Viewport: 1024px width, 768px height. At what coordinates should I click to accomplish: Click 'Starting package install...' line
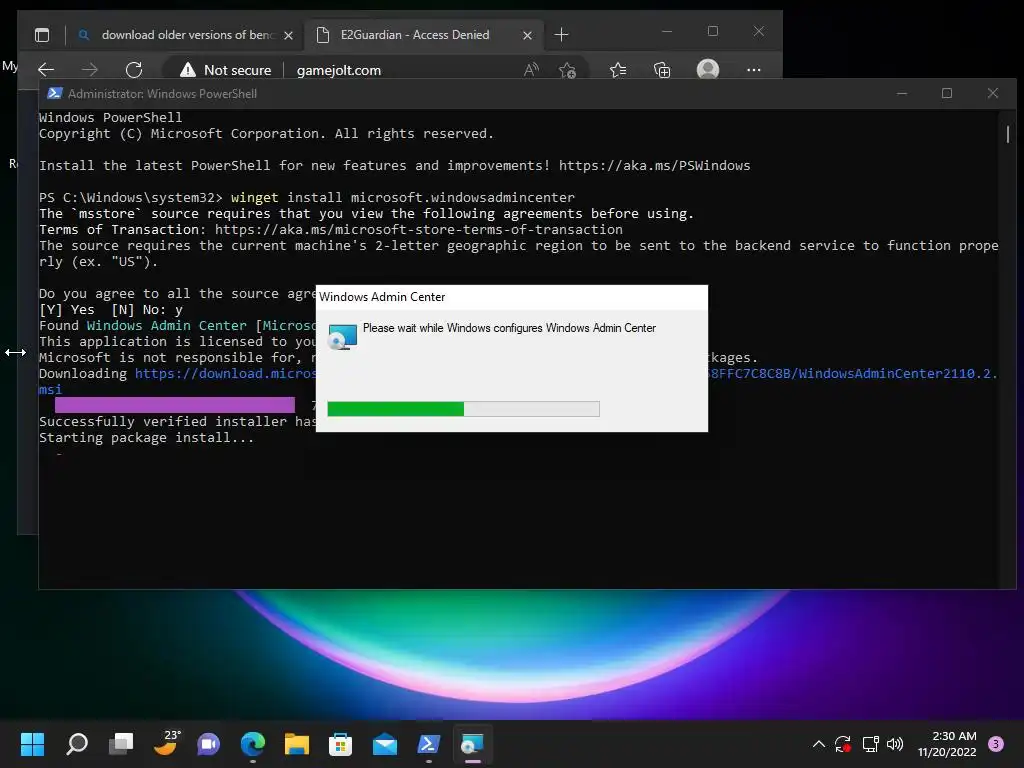click(x=146, y=438)
